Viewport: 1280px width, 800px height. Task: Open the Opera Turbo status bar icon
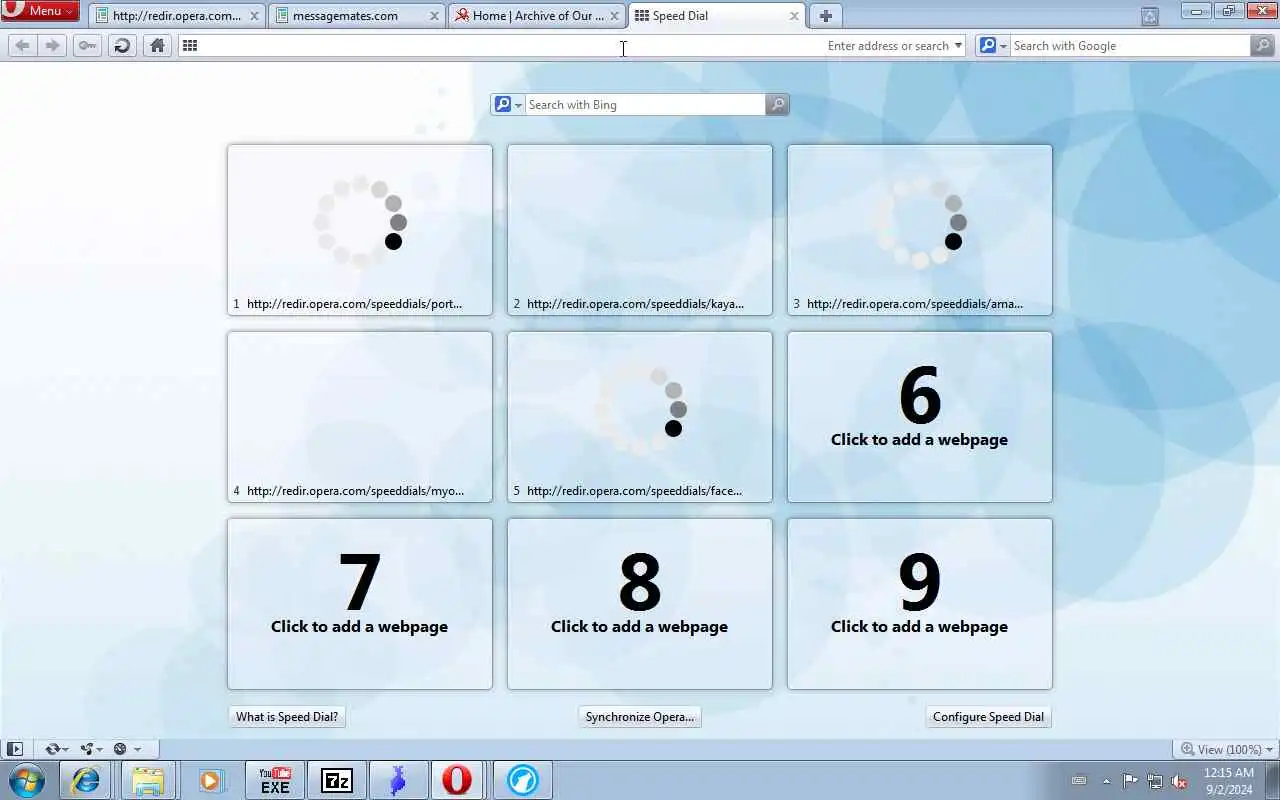tap(120, 749)
